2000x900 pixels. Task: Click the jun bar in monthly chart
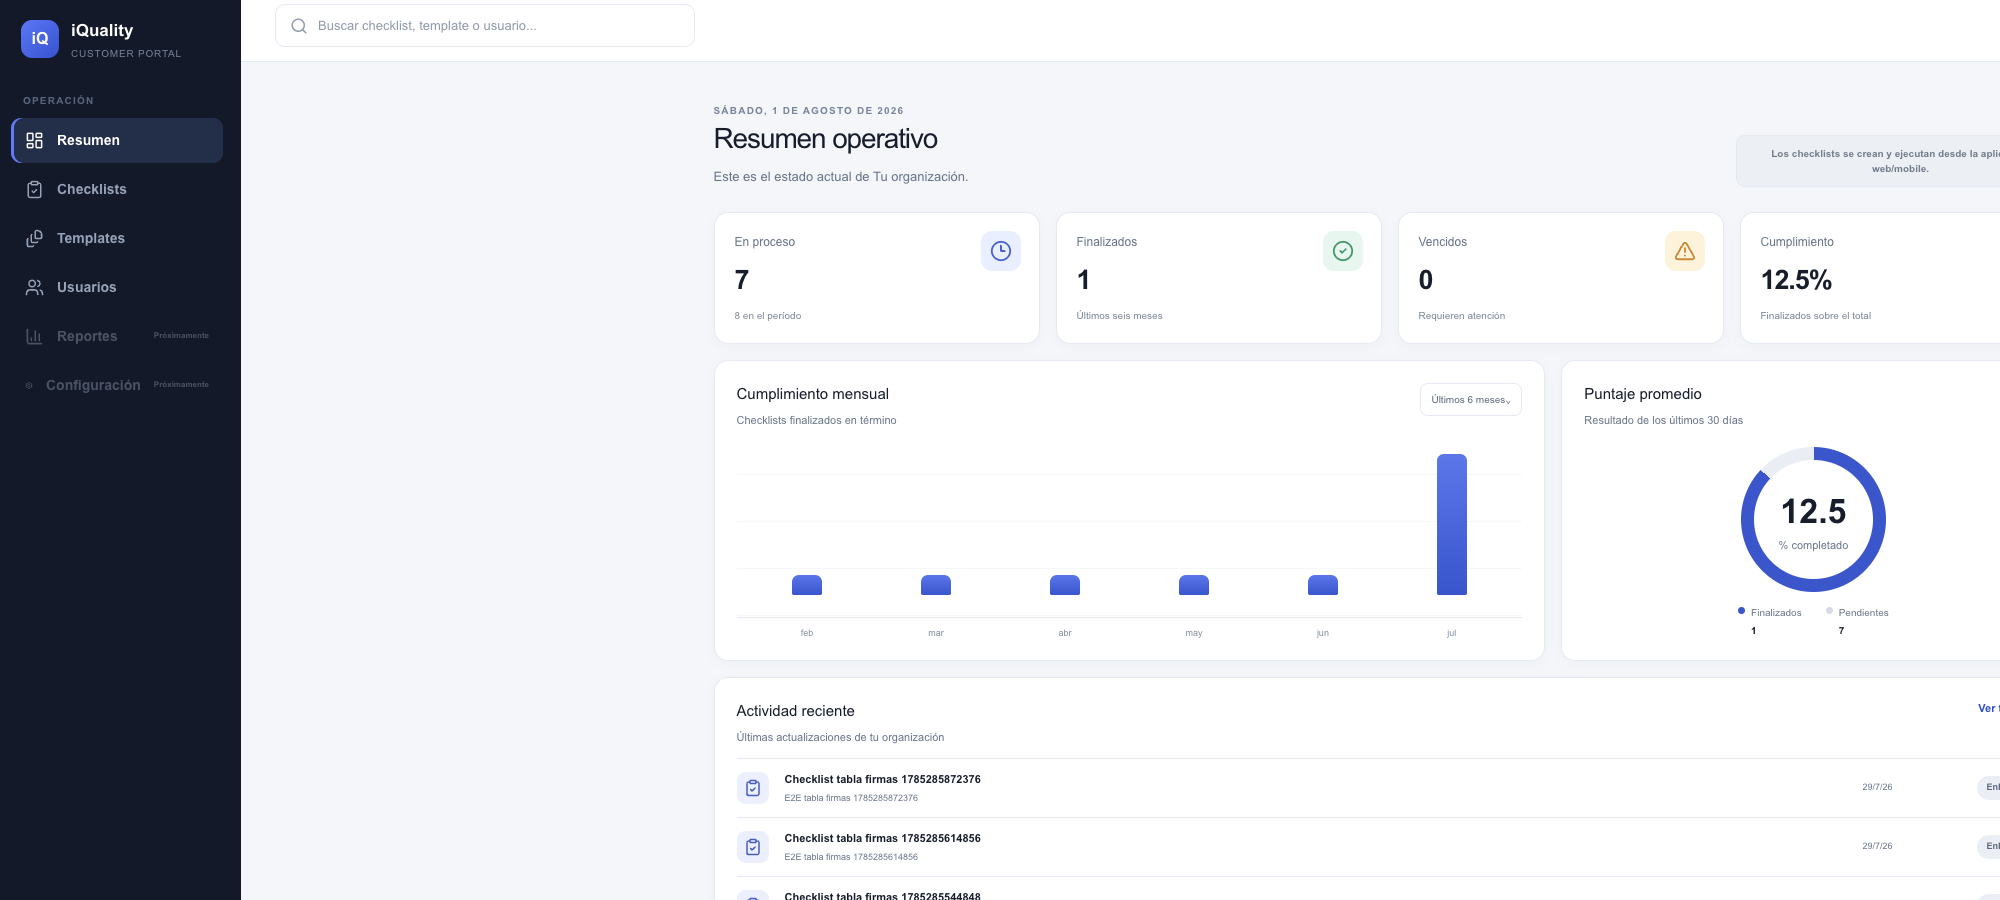(x=1323, y=585)
